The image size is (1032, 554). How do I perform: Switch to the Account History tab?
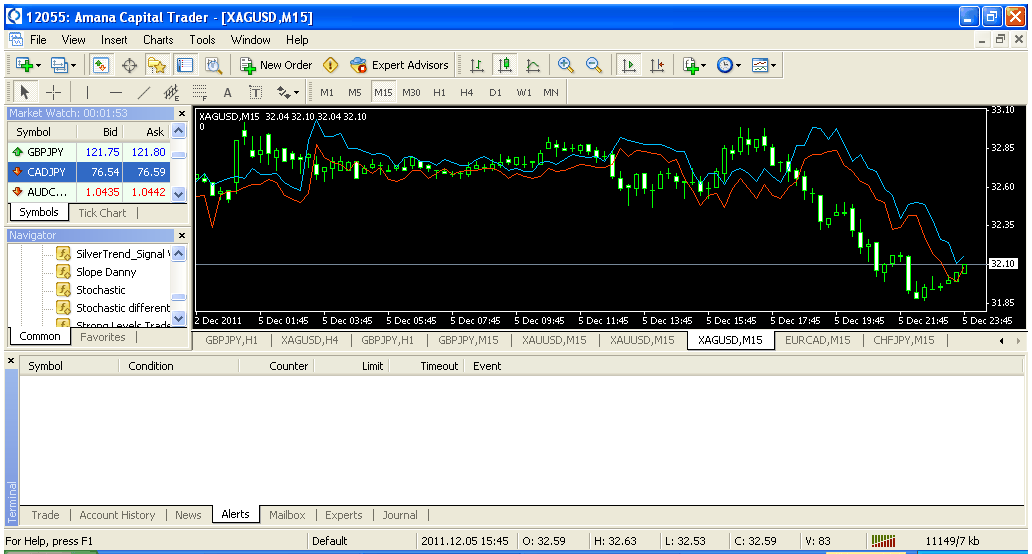(x=117, y=515)
